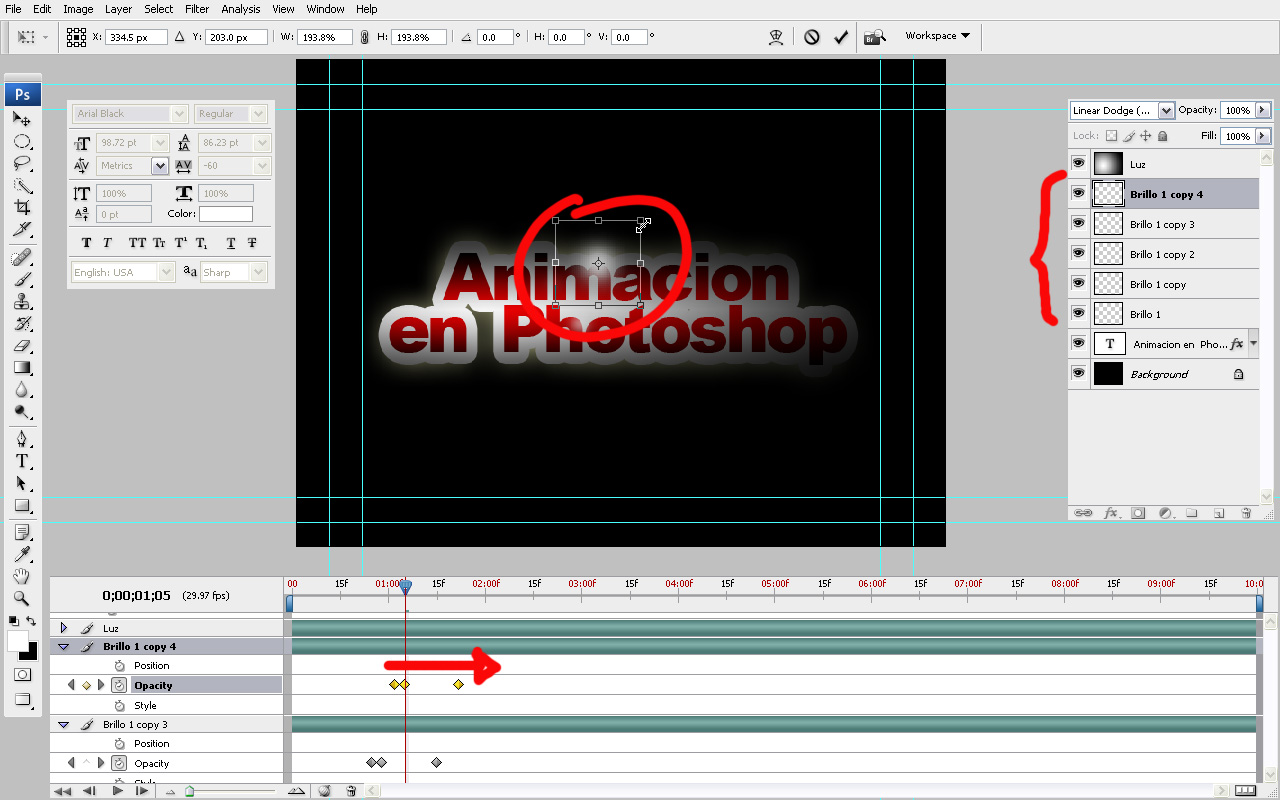The width and height of the screenshot is (1280, 800).
Task: Collapse the Brillo 1 copy 3 timeline track
Action: click(x=64, y=724)
